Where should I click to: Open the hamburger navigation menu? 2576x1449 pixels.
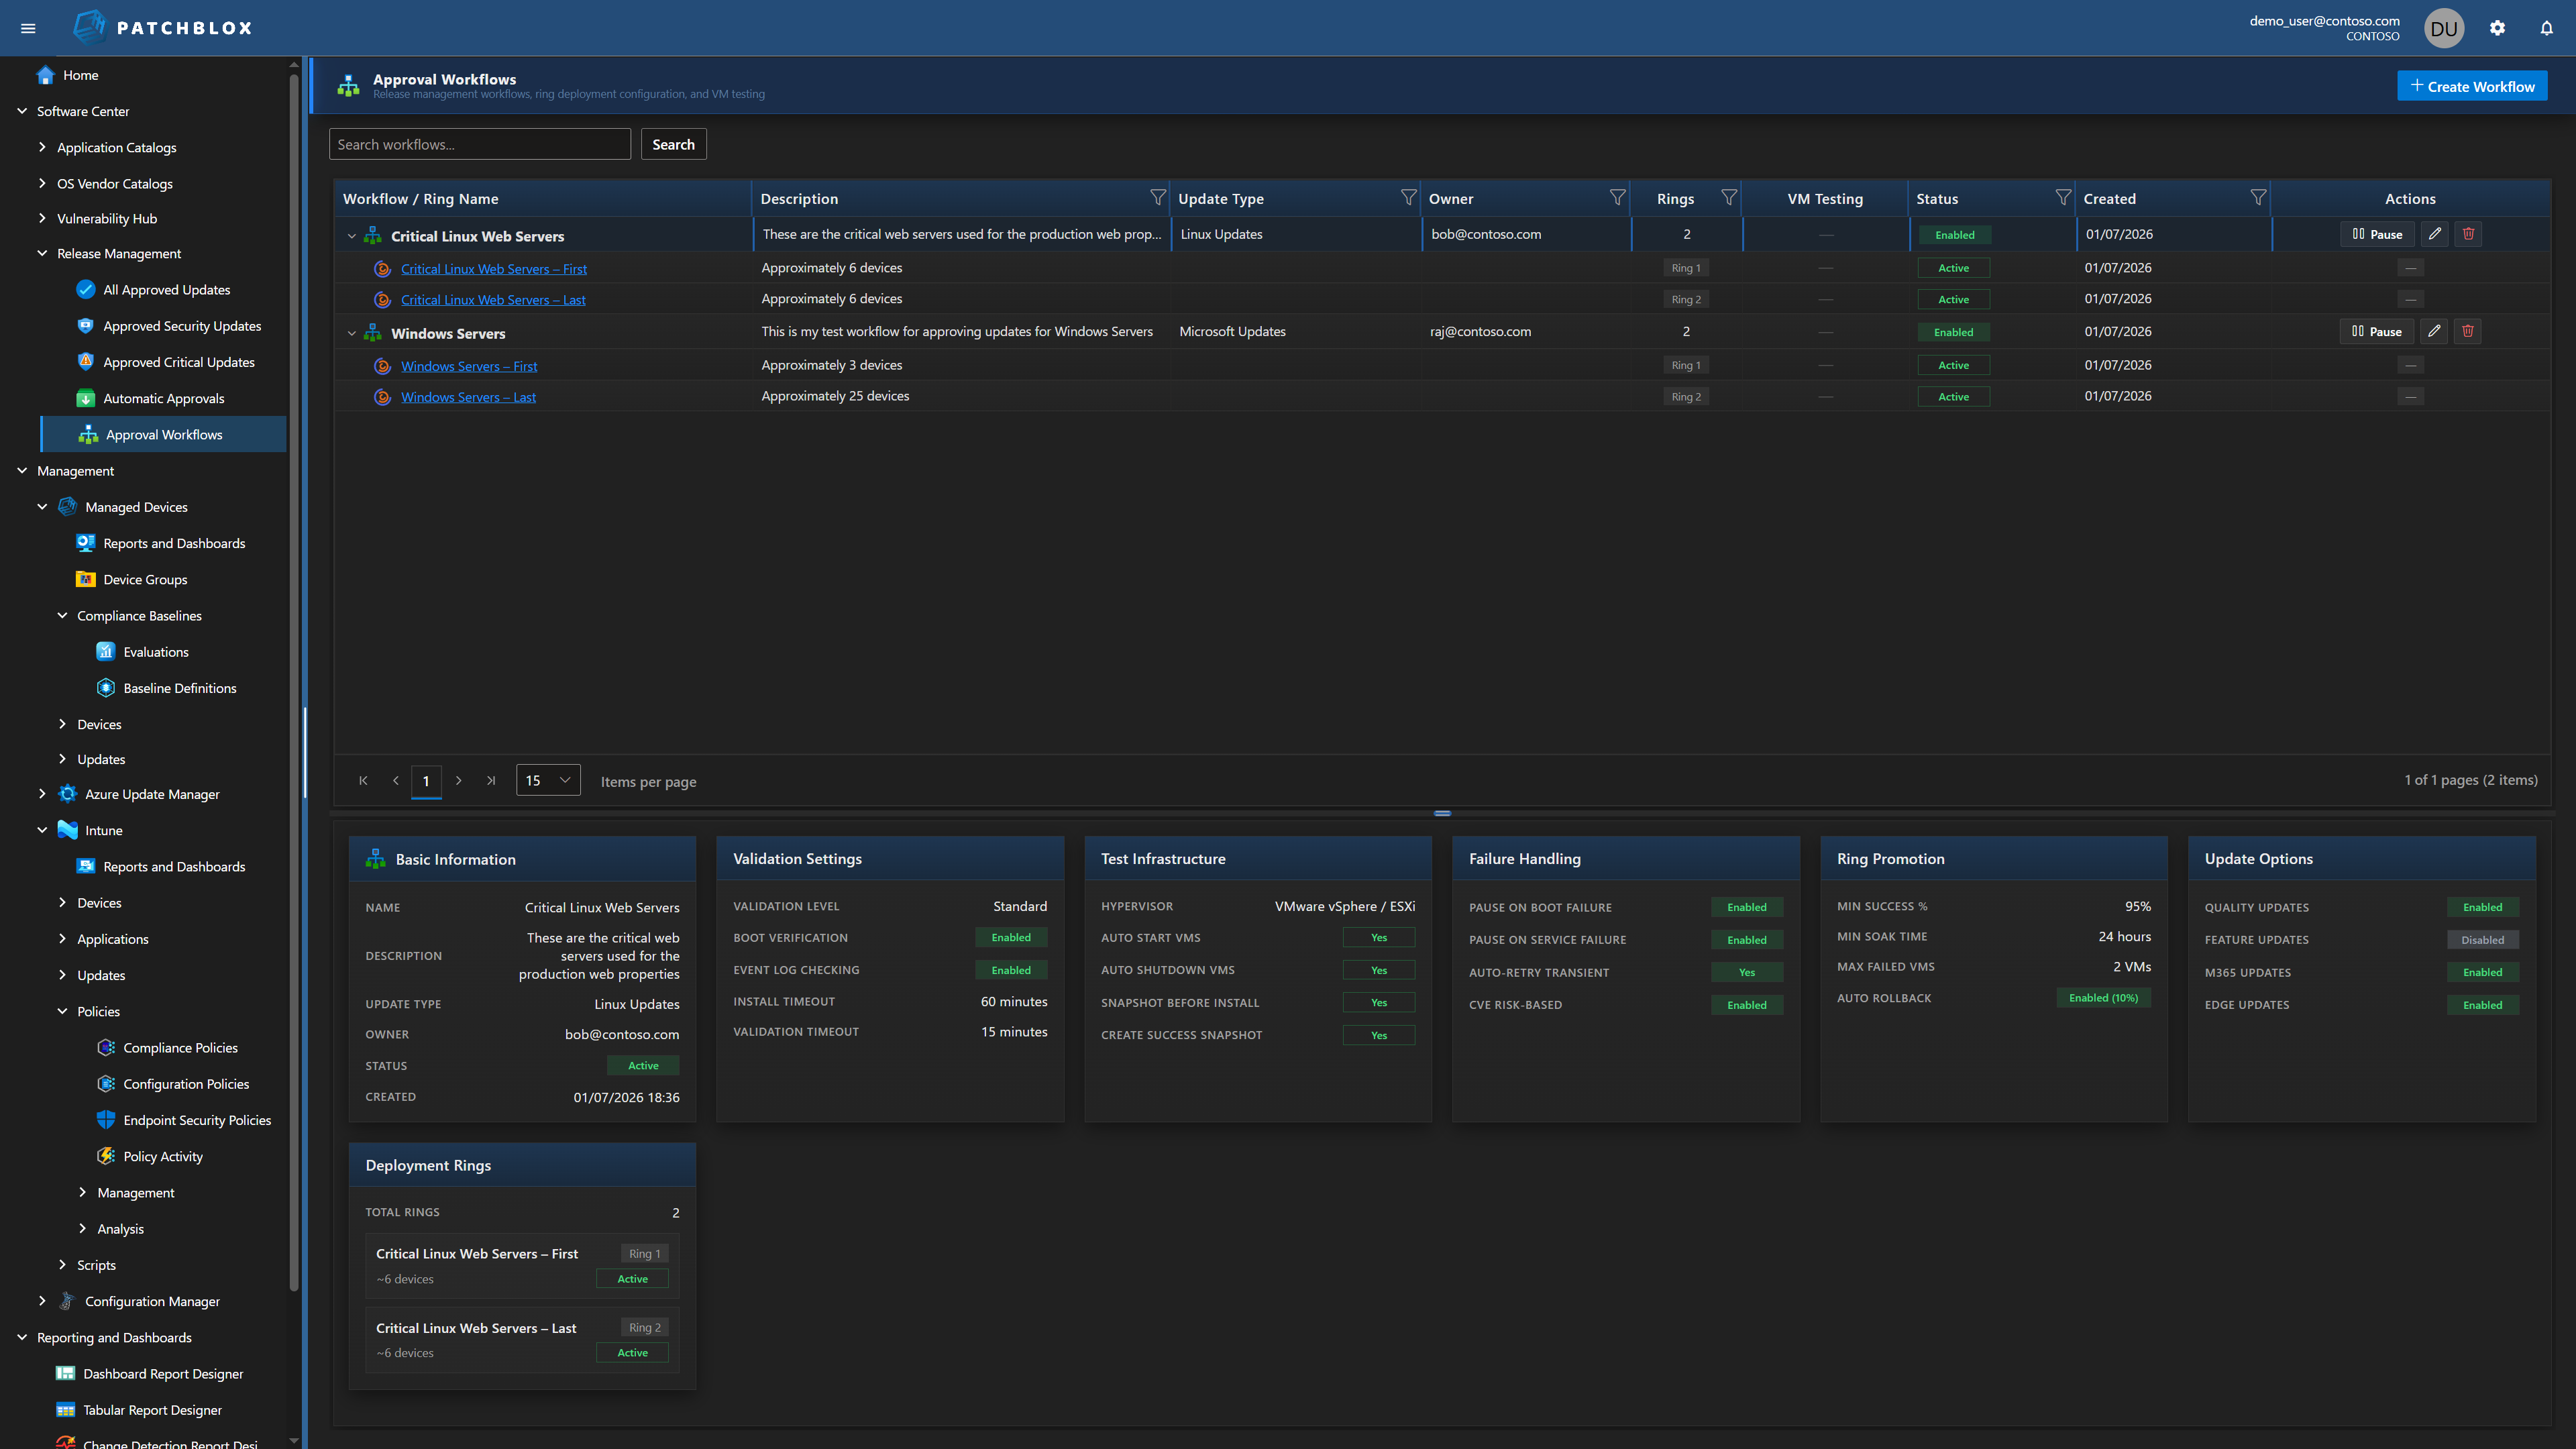(x=28, y=27)
